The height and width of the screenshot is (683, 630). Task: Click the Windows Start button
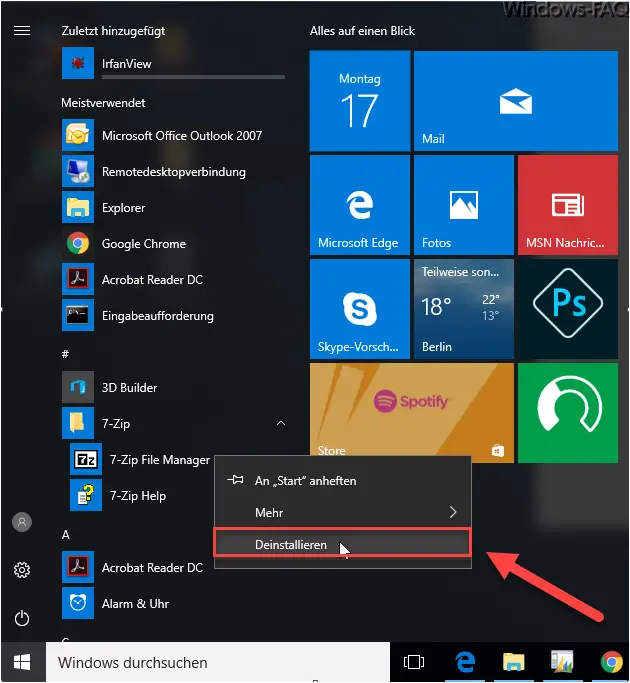[x=22, y=662]
